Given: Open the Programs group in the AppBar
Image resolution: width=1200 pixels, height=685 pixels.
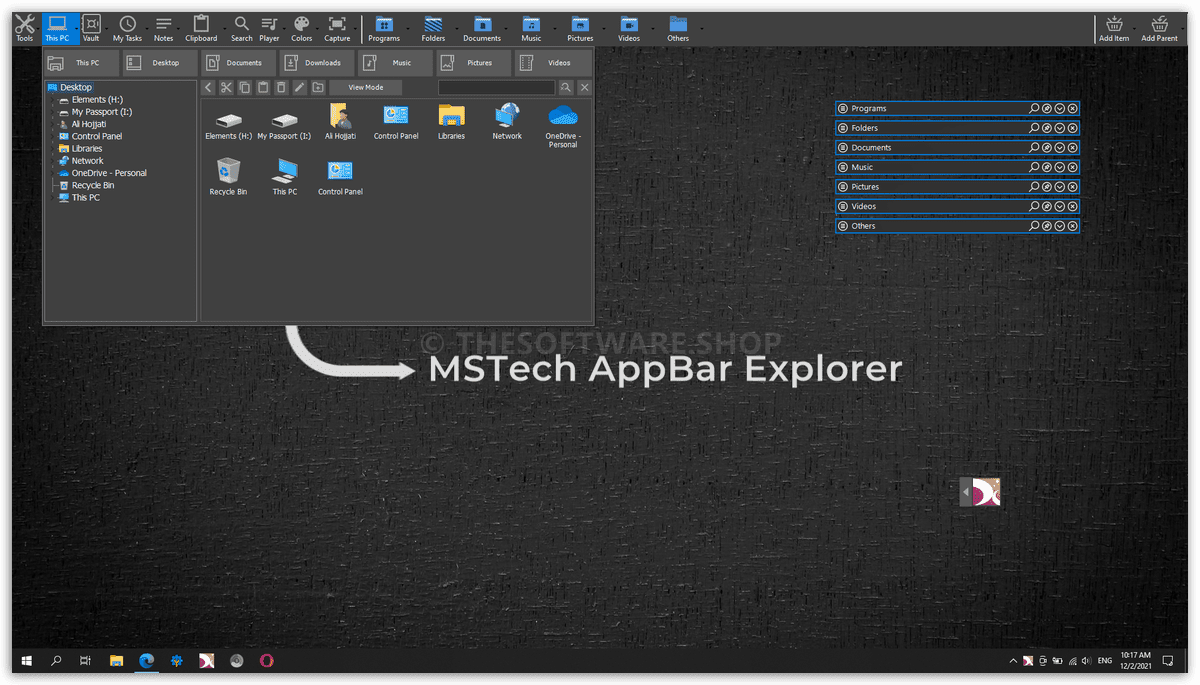Looking at the screenshot, I should (x=383, y=28).
